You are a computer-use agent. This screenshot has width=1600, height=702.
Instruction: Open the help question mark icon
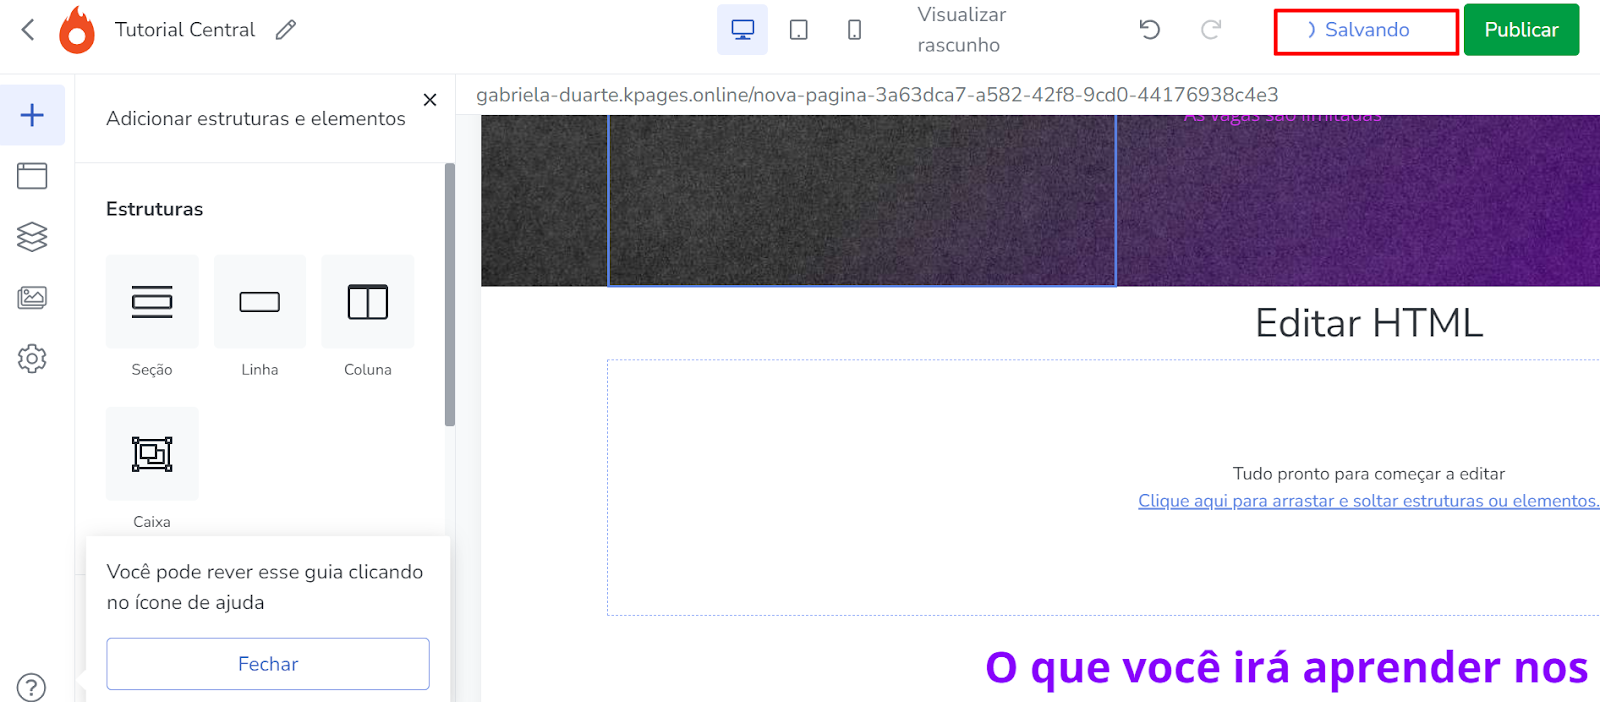(x=32, y=687)
